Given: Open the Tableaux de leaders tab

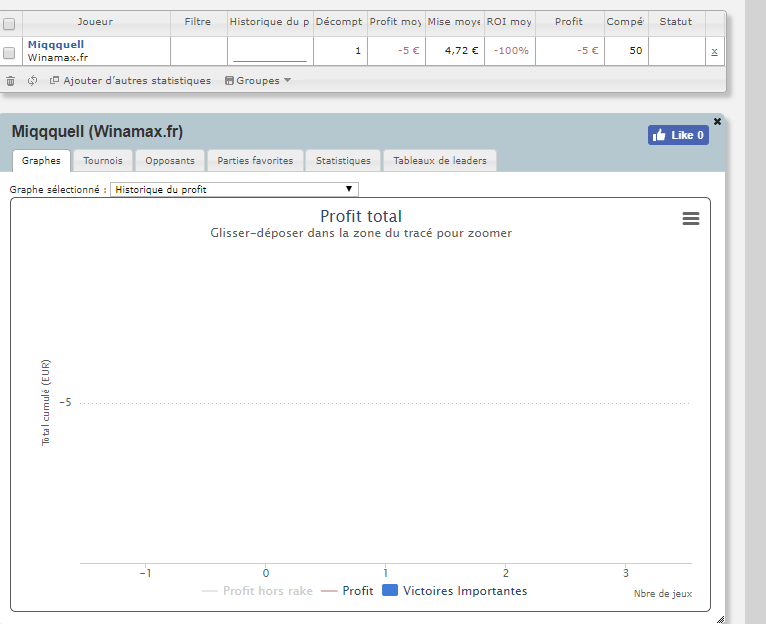Looking at the screenshot, I should point(440,161).
